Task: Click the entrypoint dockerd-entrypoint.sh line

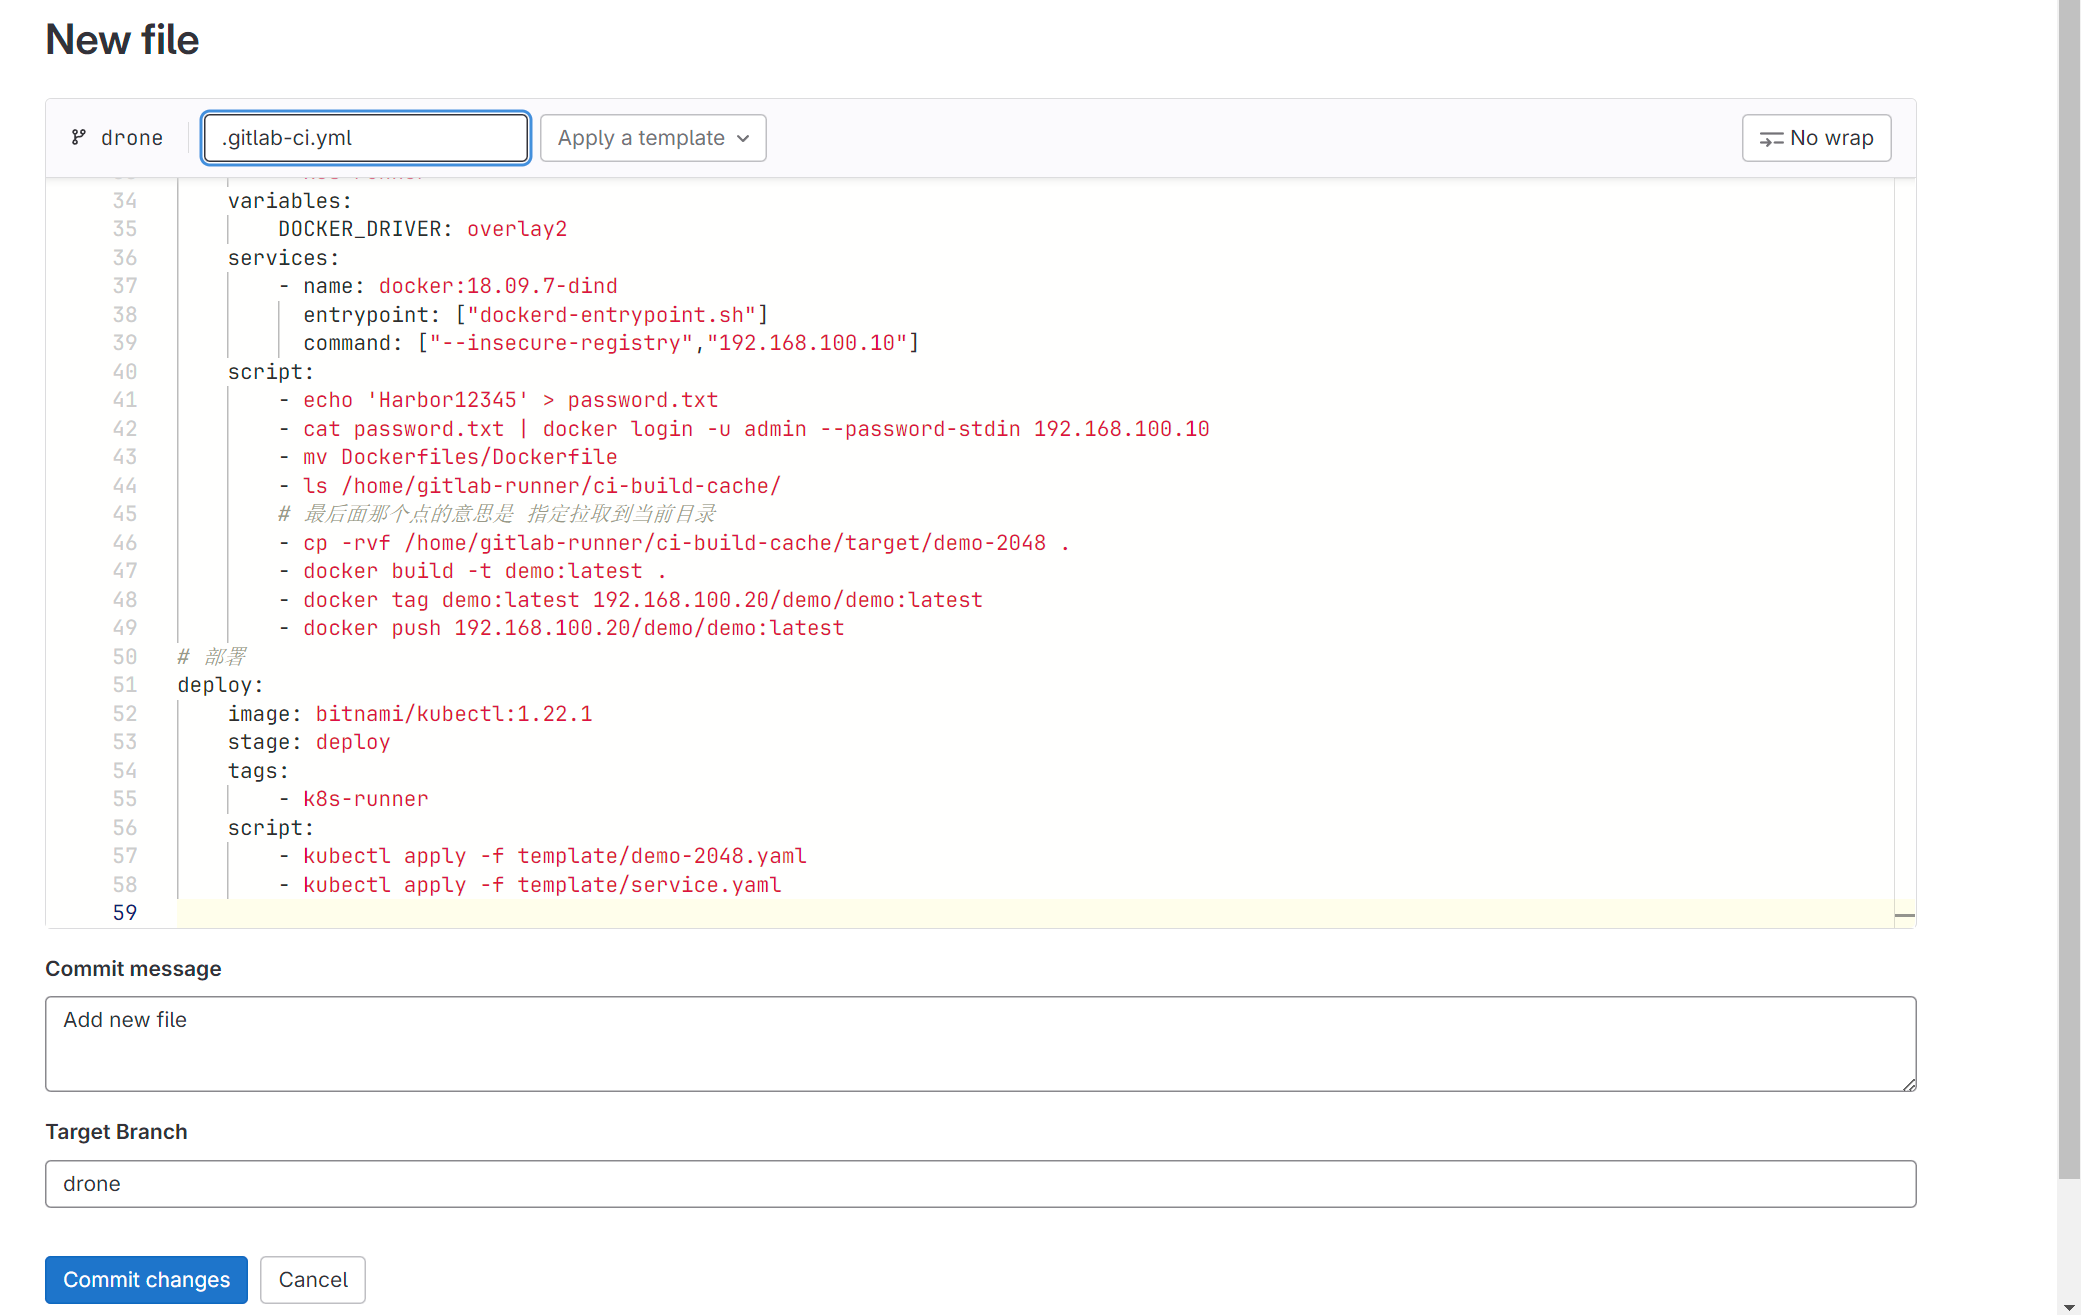Action: 536,315
